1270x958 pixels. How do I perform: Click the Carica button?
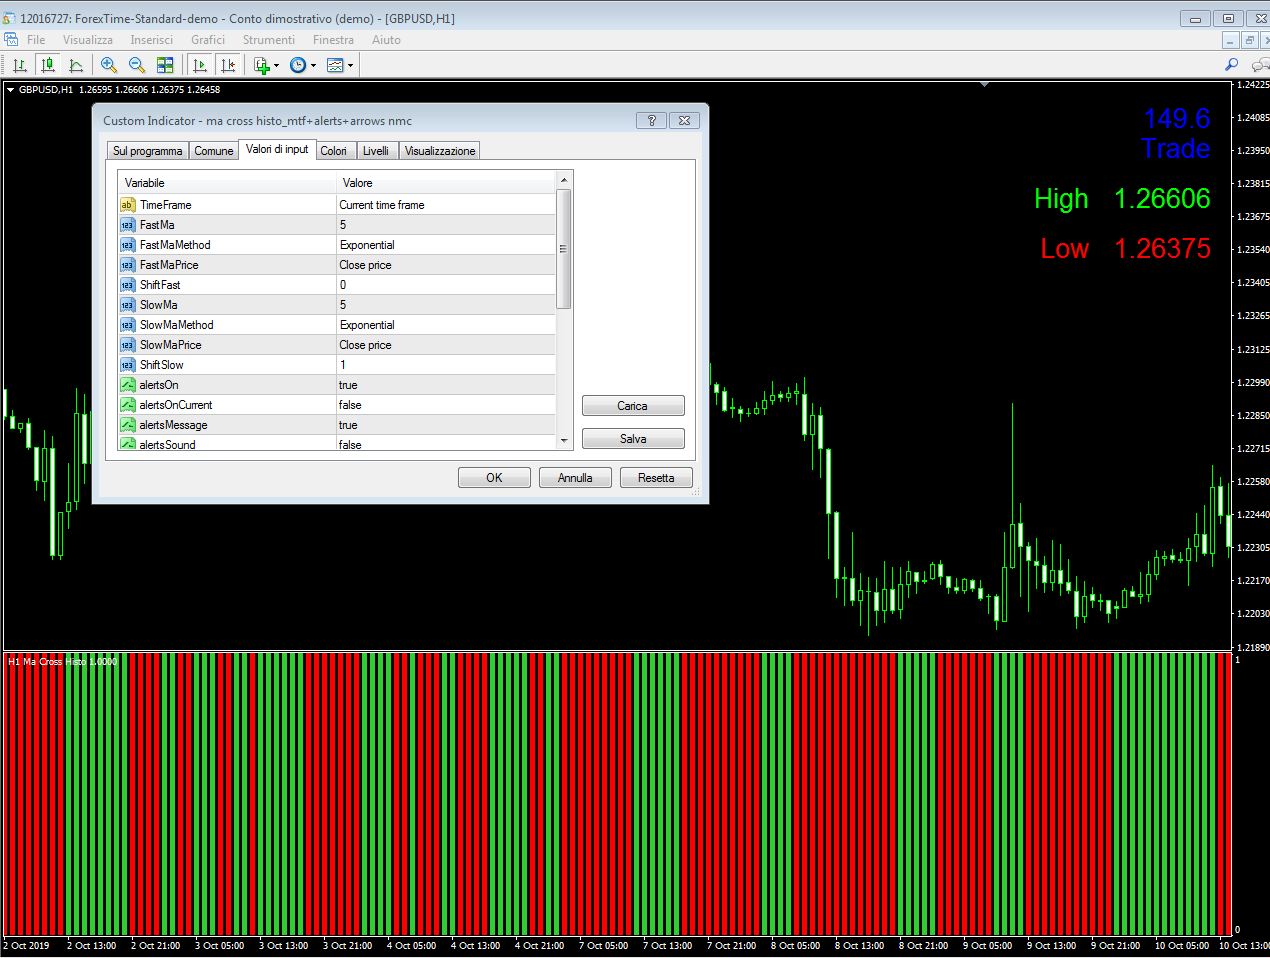point(633,406)
